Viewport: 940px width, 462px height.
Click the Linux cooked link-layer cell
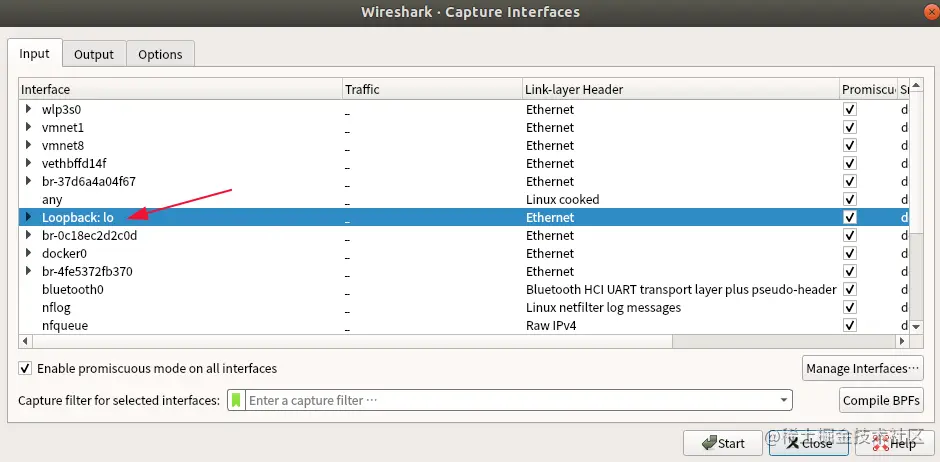(562, 200)
